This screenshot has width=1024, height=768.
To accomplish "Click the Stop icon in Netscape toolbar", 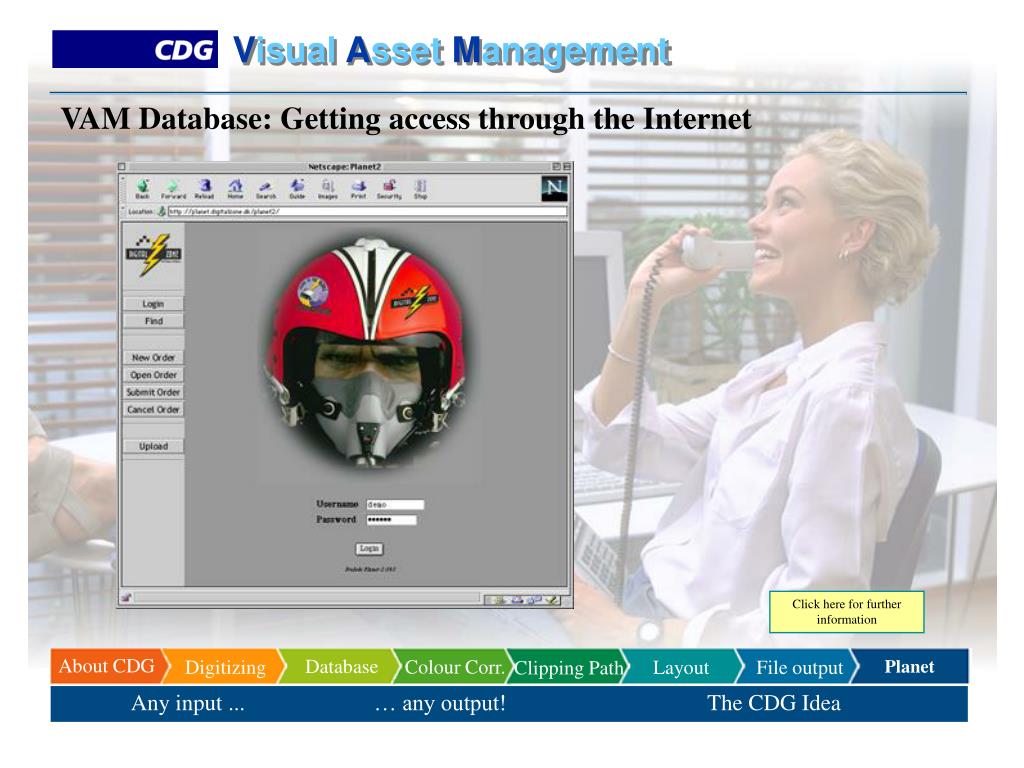I will 421,189.
